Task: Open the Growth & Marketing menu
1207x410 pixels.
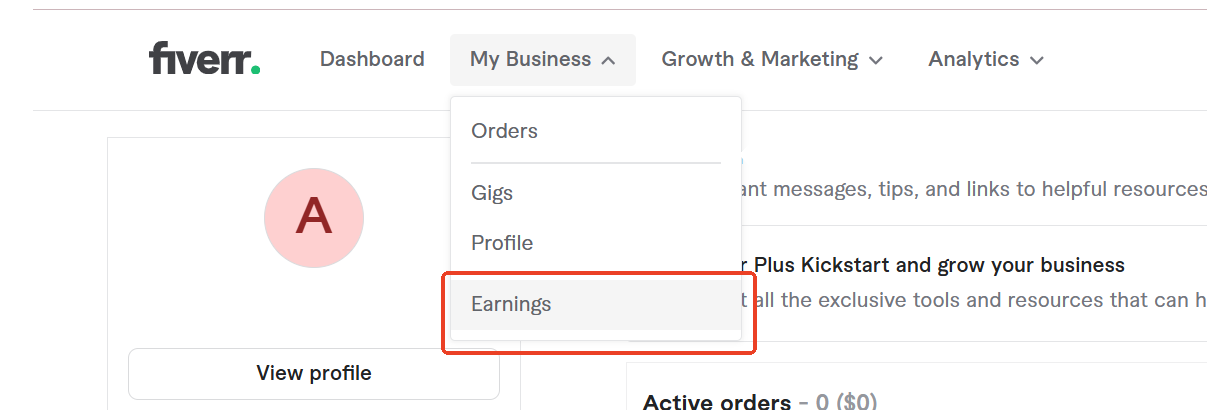Action: tap(760, 59)
